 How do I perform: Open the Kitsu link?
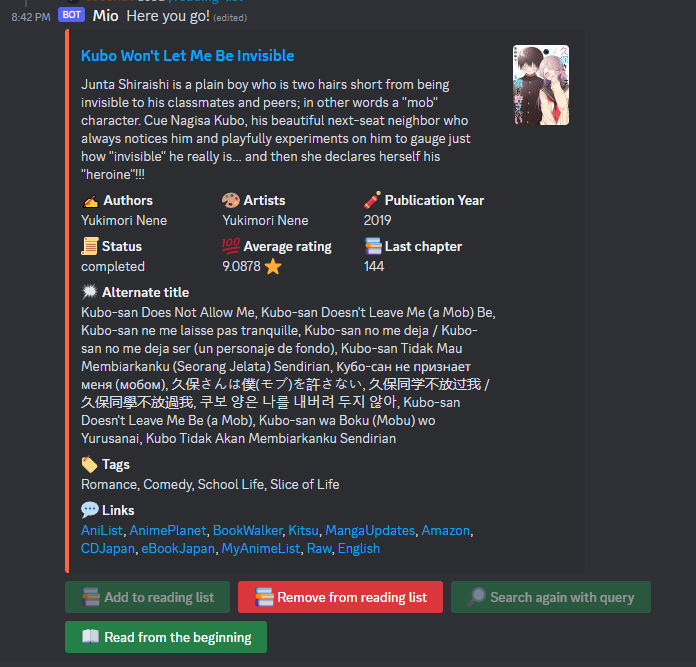pos(304,530)
